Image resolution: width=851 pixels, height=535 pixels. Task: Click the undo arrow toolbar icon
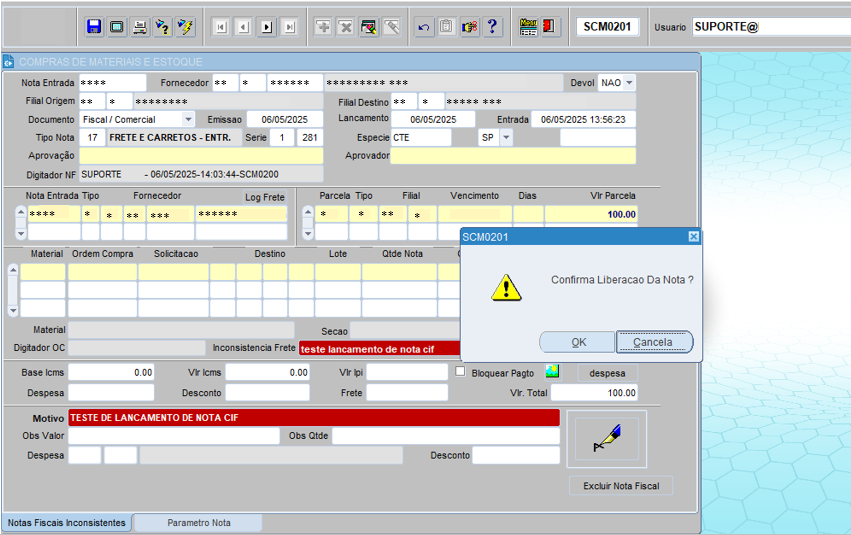coord(424,27)
